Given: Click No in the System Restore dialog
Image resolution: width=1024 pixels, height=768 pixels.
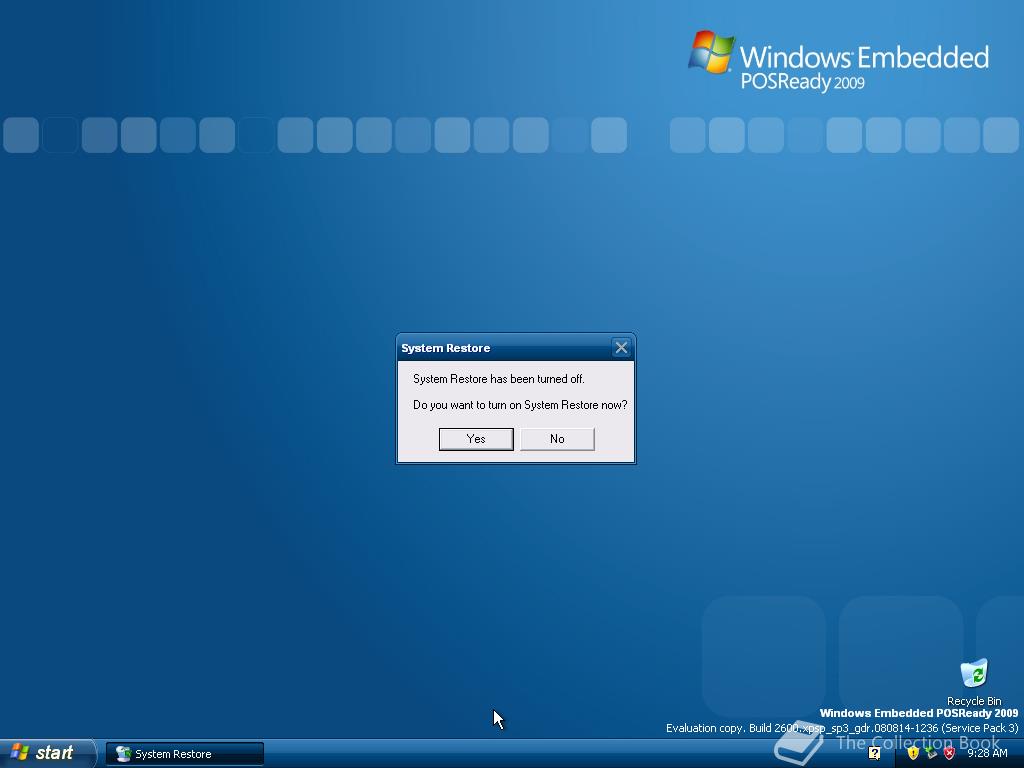Looking at the screenshot, I should click(x=557, y=439).
